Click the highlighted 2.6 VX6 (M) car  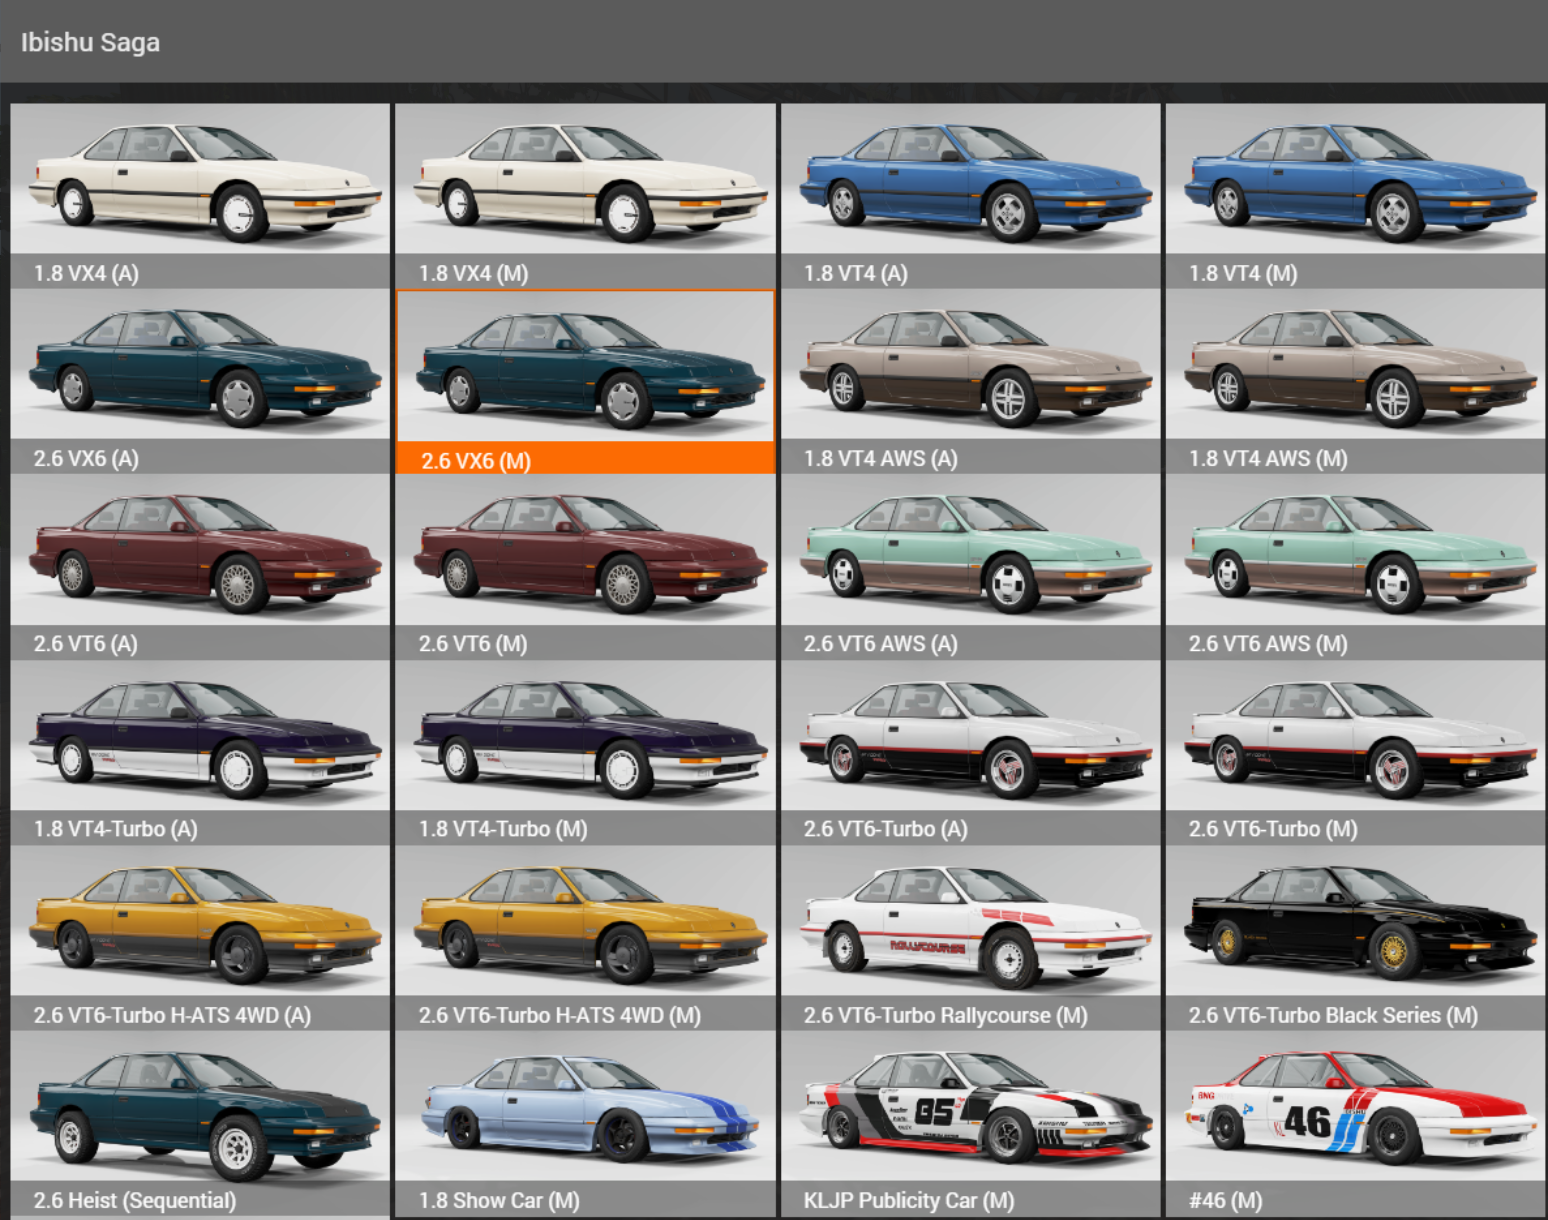click(x=585, y=382)
